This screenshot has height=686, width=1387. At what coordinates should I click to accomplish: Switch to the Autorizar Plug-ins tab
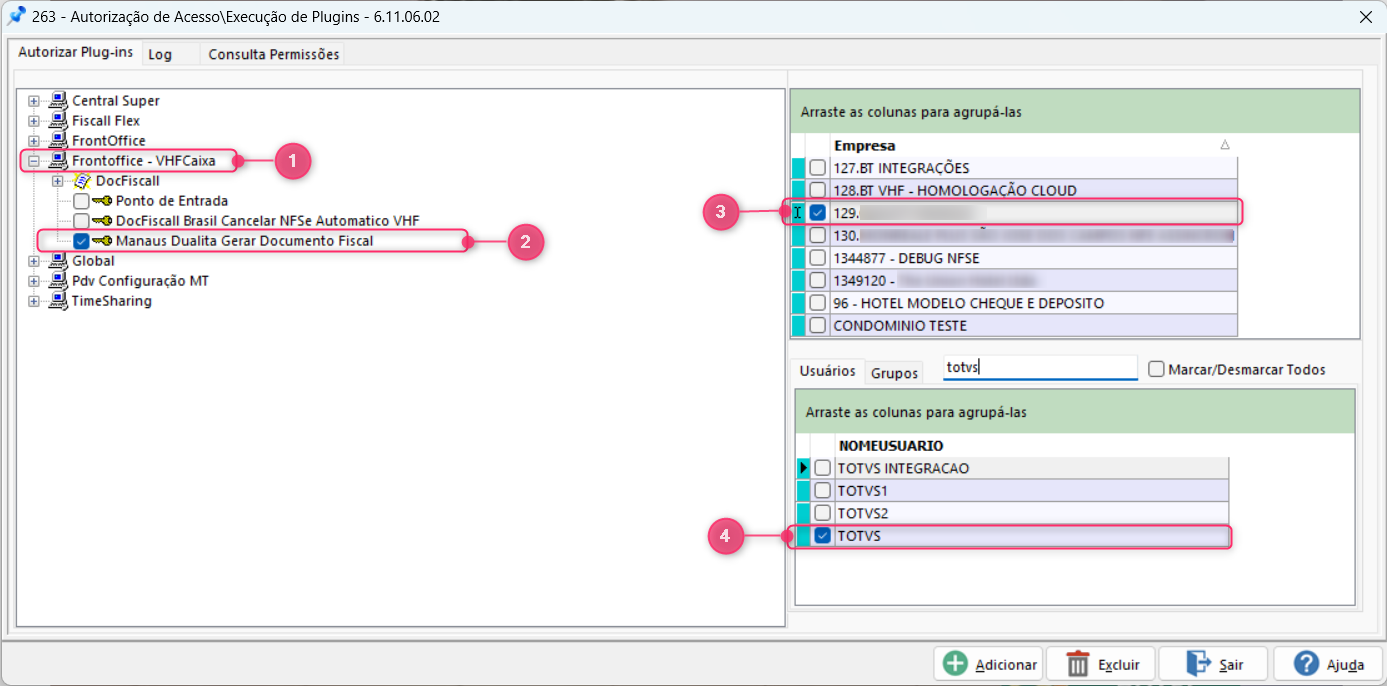coord(75,52)
